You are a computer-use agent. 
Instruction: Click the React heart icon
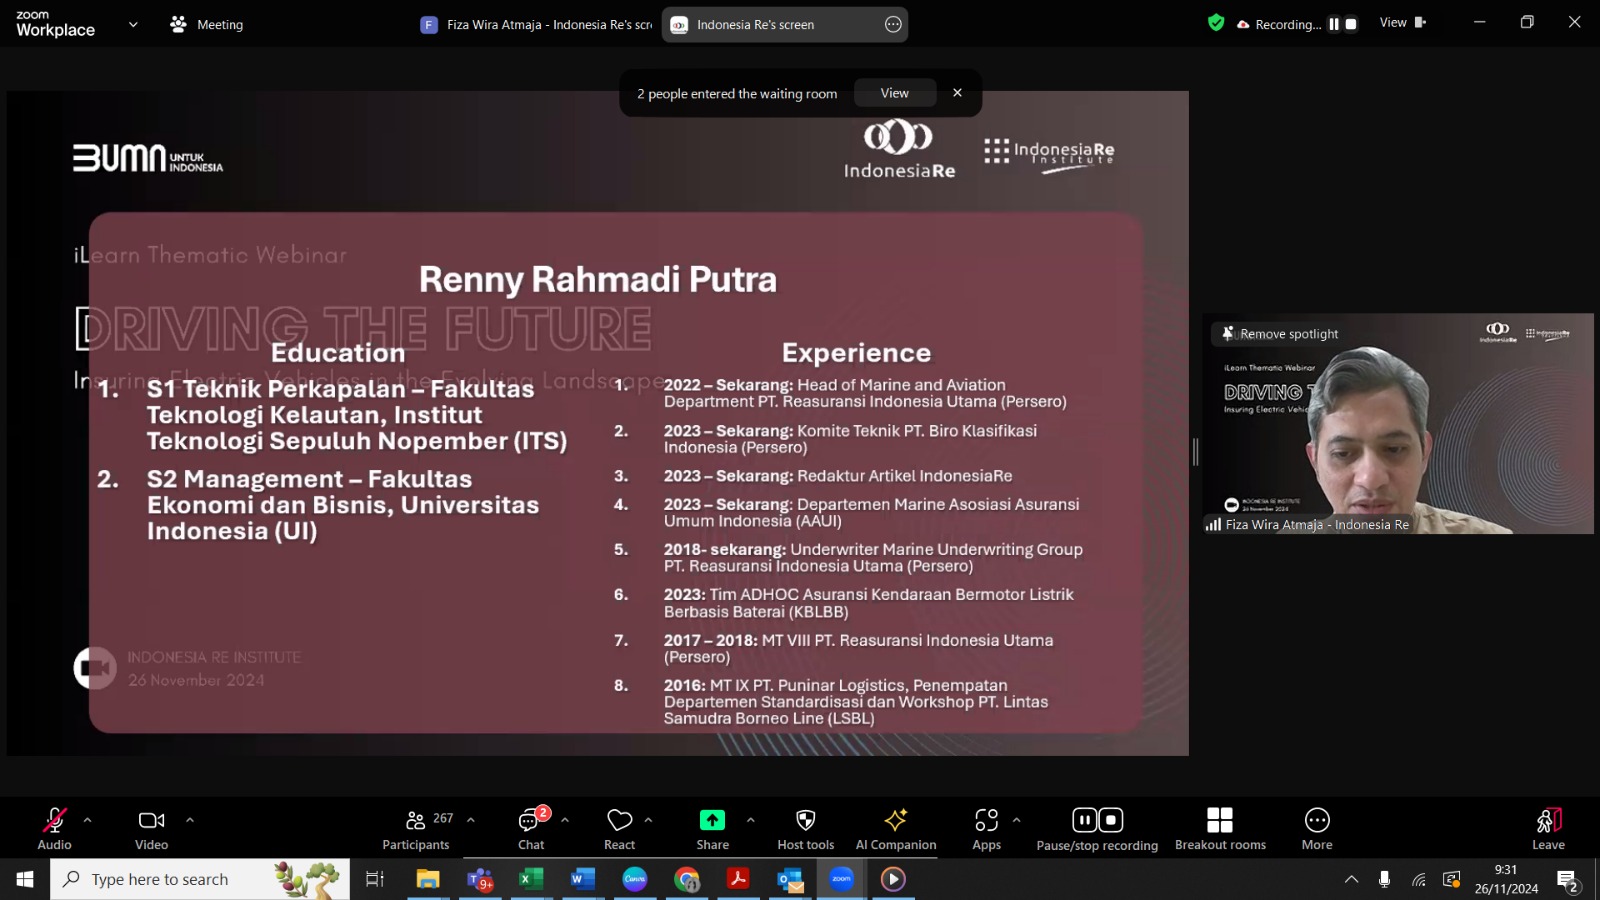coord(619,820)
